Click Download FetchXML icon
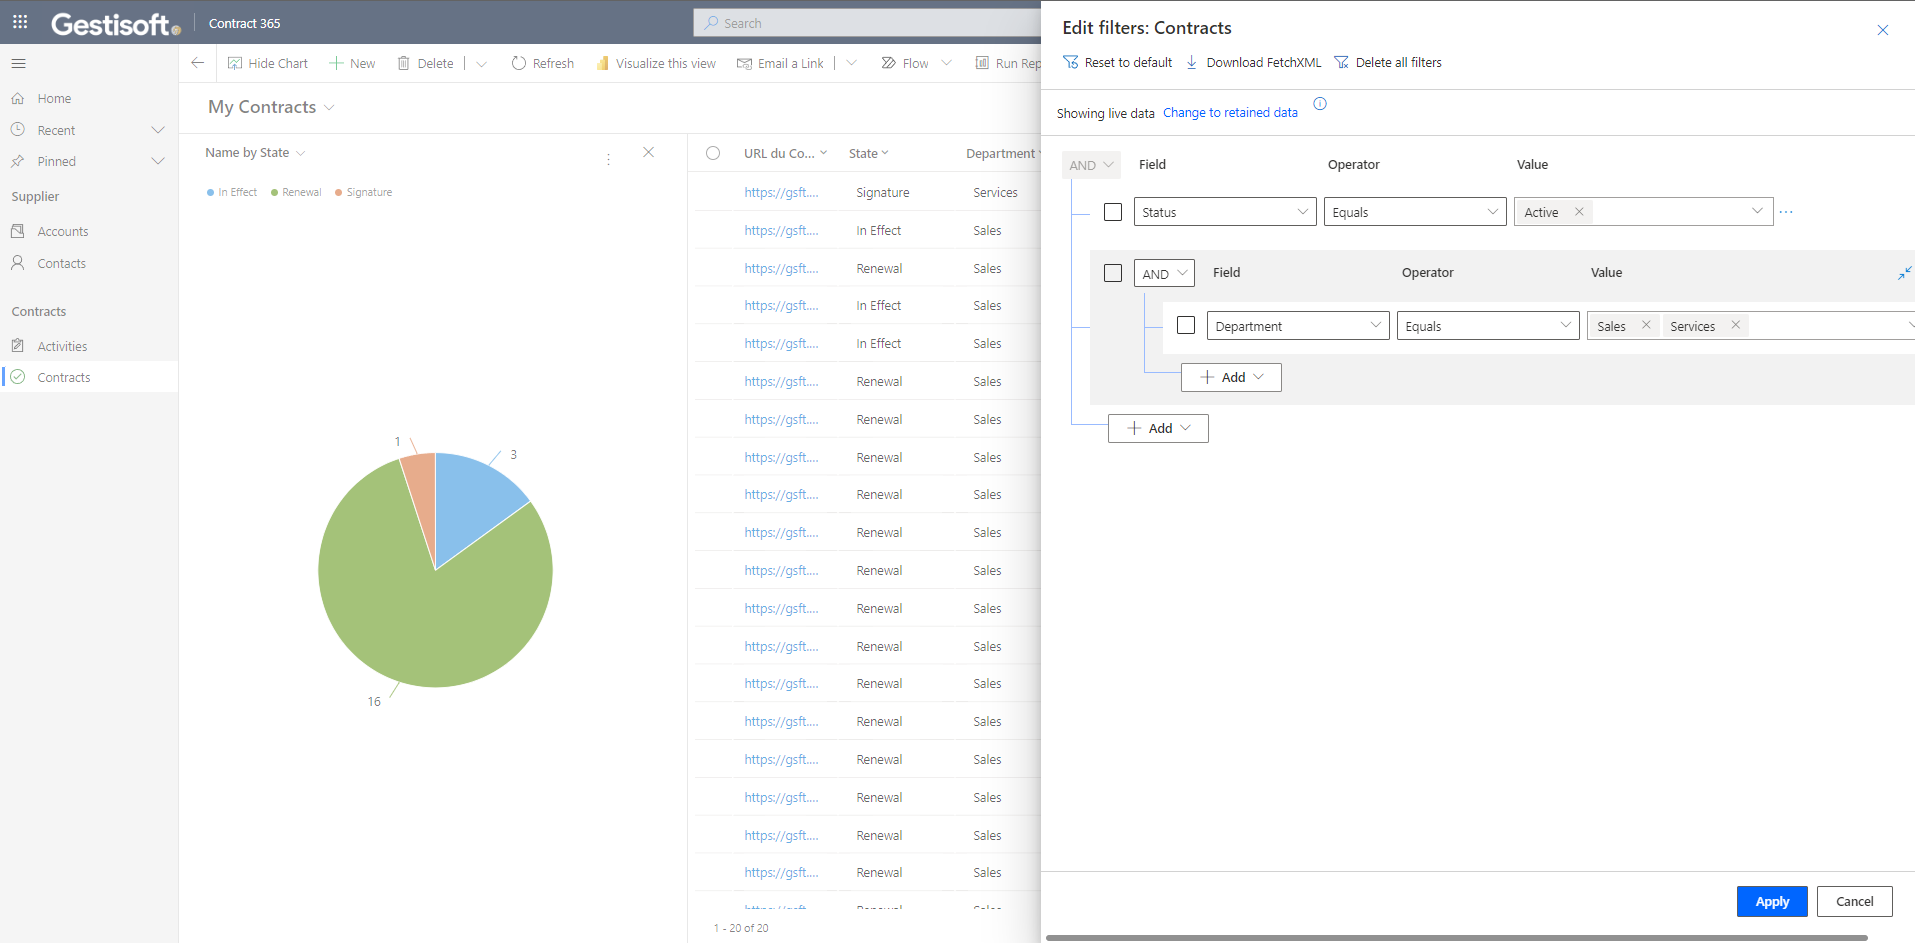The width and height of the screenshot is (1915, 943). (1192, 62)
